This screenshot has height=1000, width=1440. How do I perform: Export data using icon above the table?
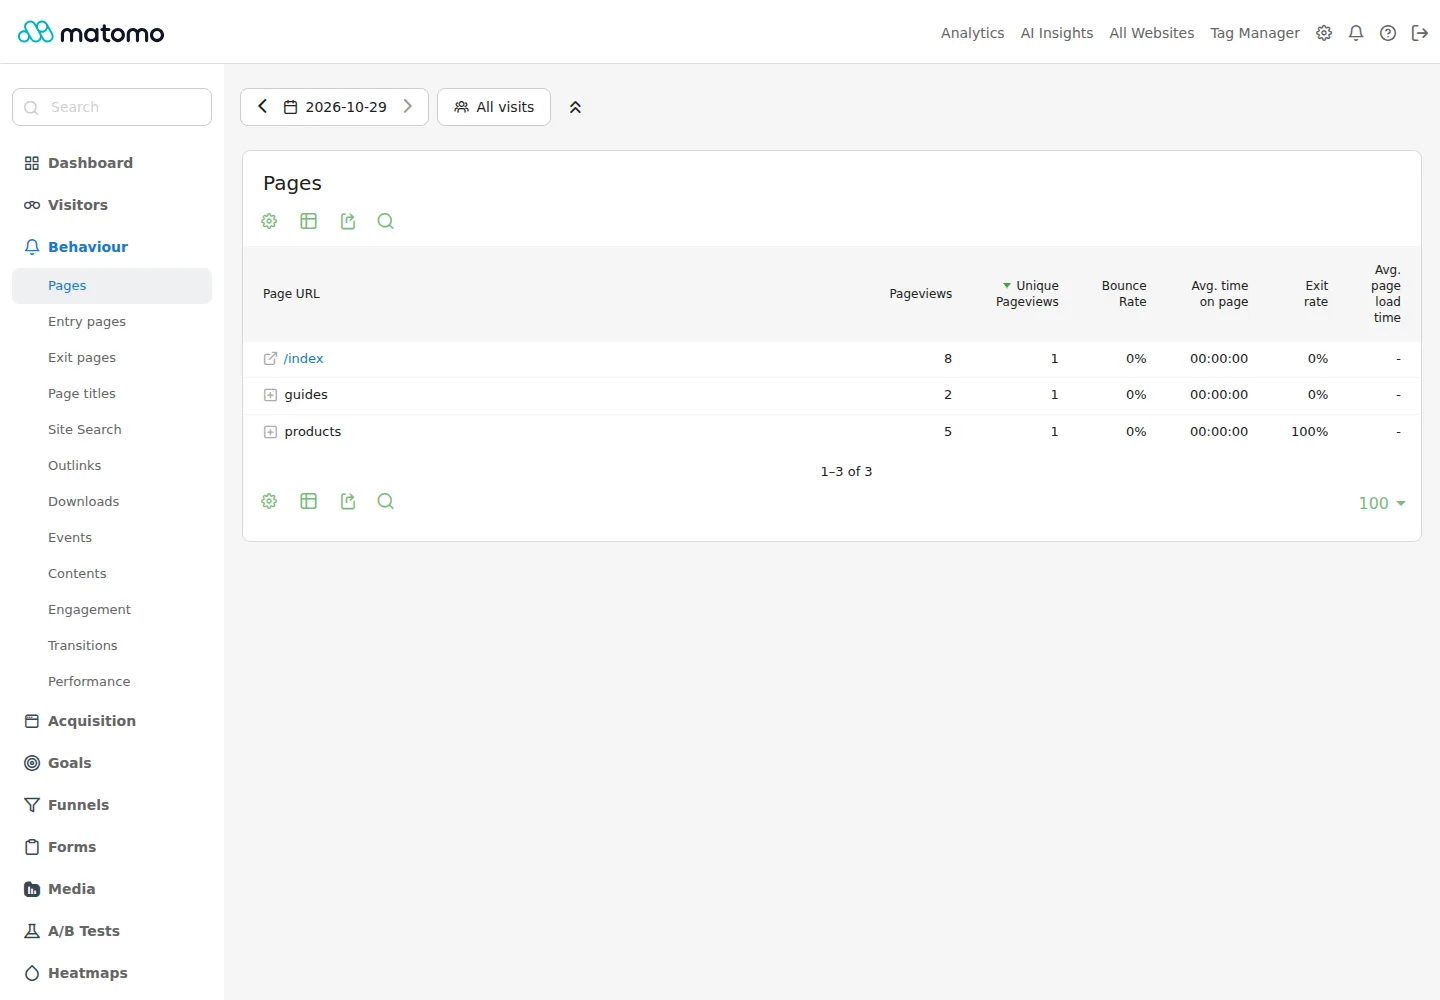pyautogui.click(x=347, y=221)
